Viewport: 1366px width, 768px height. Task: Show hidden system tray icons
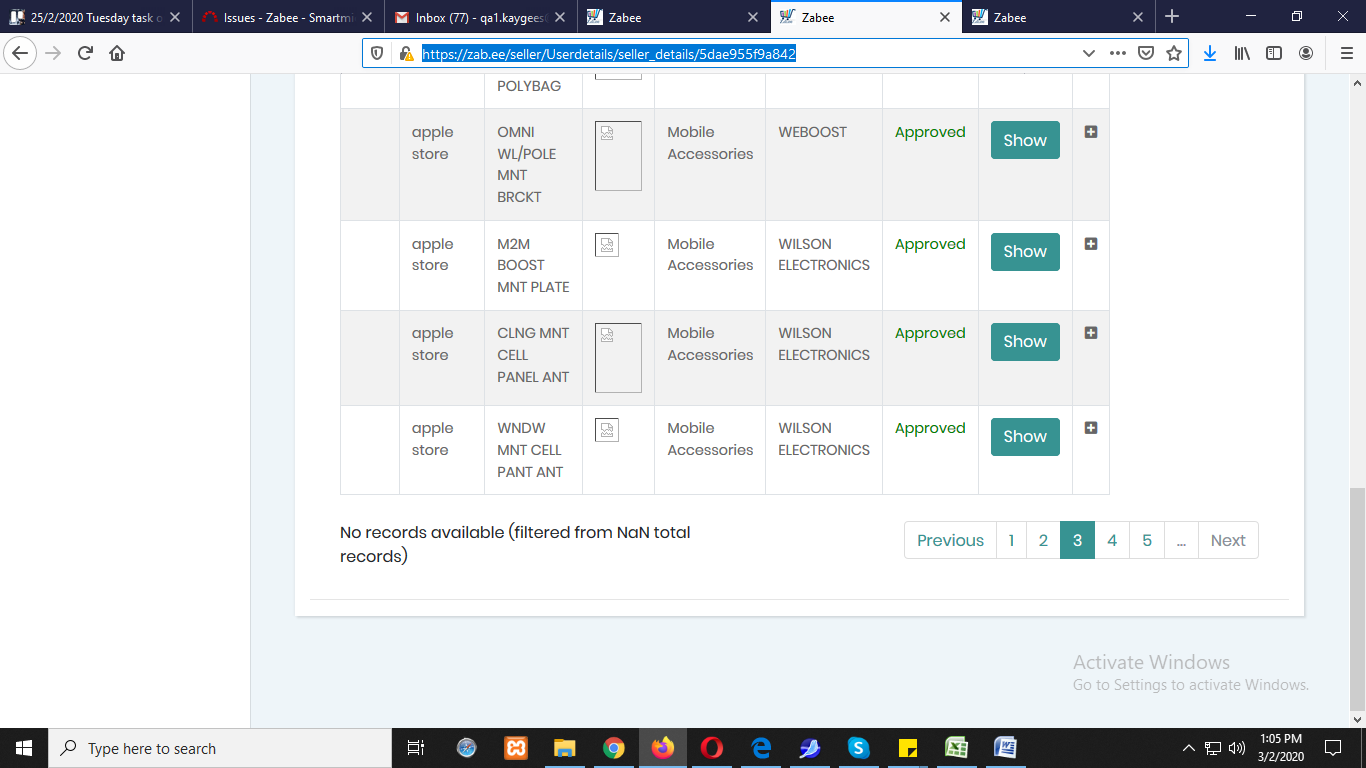point(1189,748)
